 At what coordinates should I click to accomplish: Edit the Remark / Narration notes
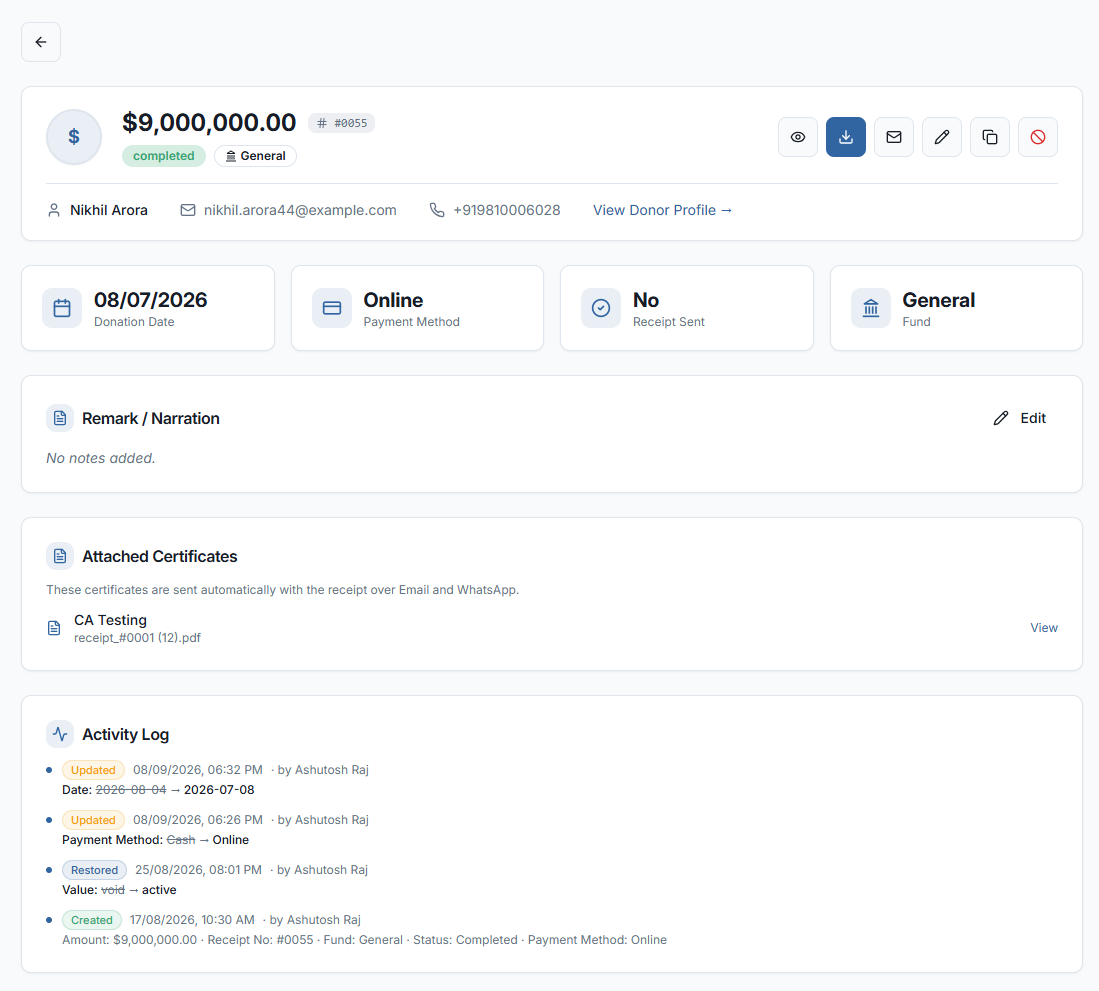(1020, 418)
